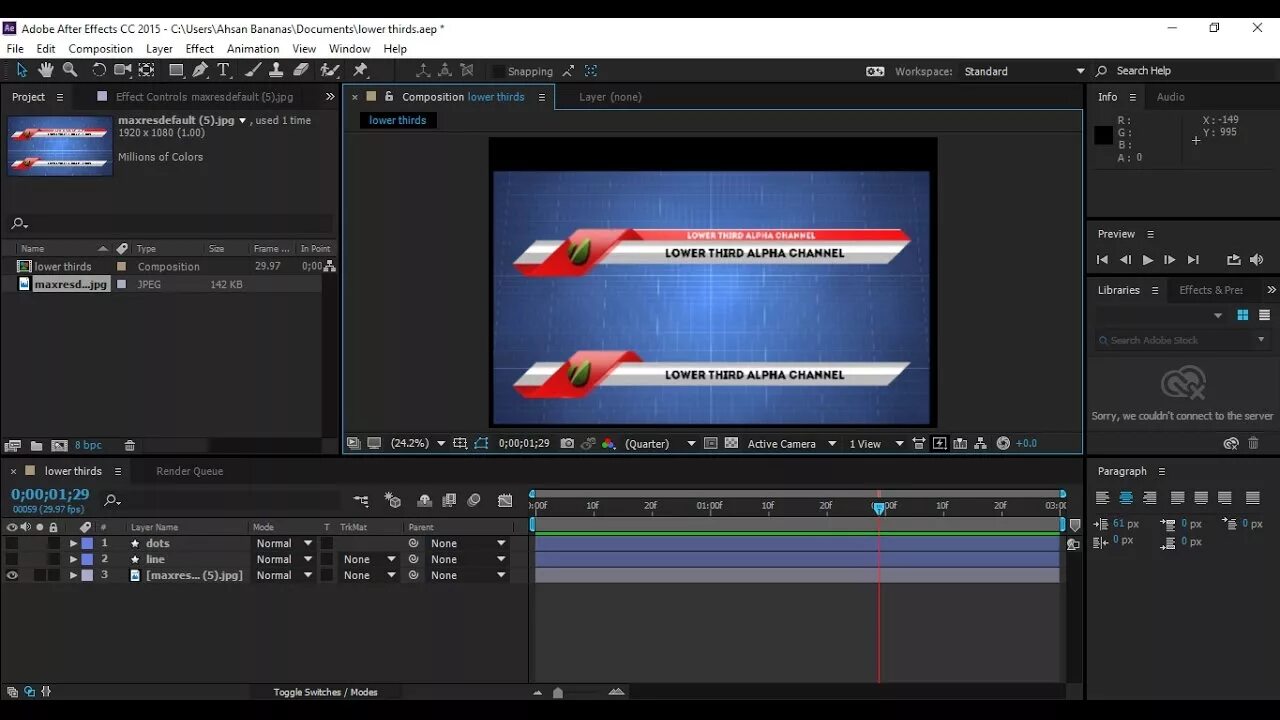Click the 8 bpc color depth button

(88, 445)
